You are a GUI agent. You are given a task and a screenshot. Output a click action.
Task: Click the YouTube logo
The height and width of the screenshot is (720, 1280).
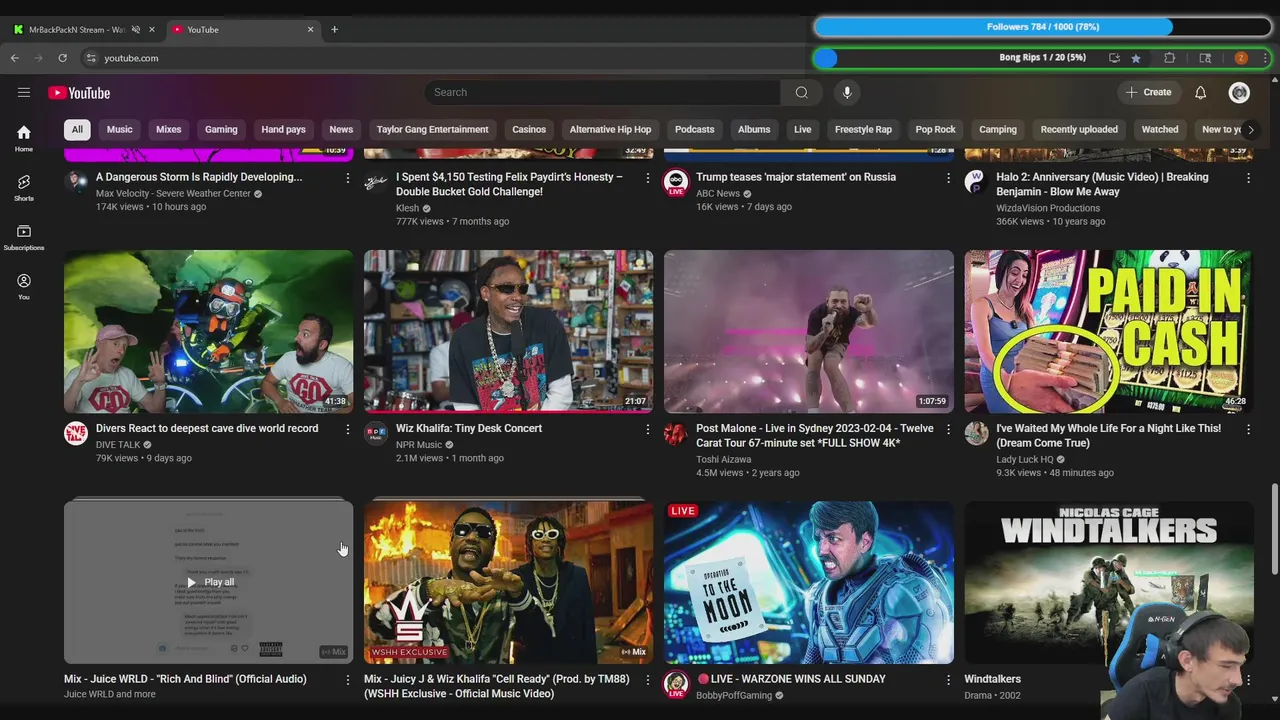pyautogui.click(x=79, y=93)
